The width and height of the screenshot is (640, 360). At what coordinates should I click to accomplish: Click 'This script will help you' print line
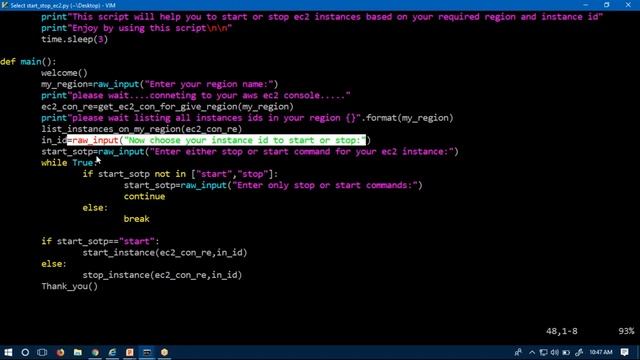coord(322,17)
